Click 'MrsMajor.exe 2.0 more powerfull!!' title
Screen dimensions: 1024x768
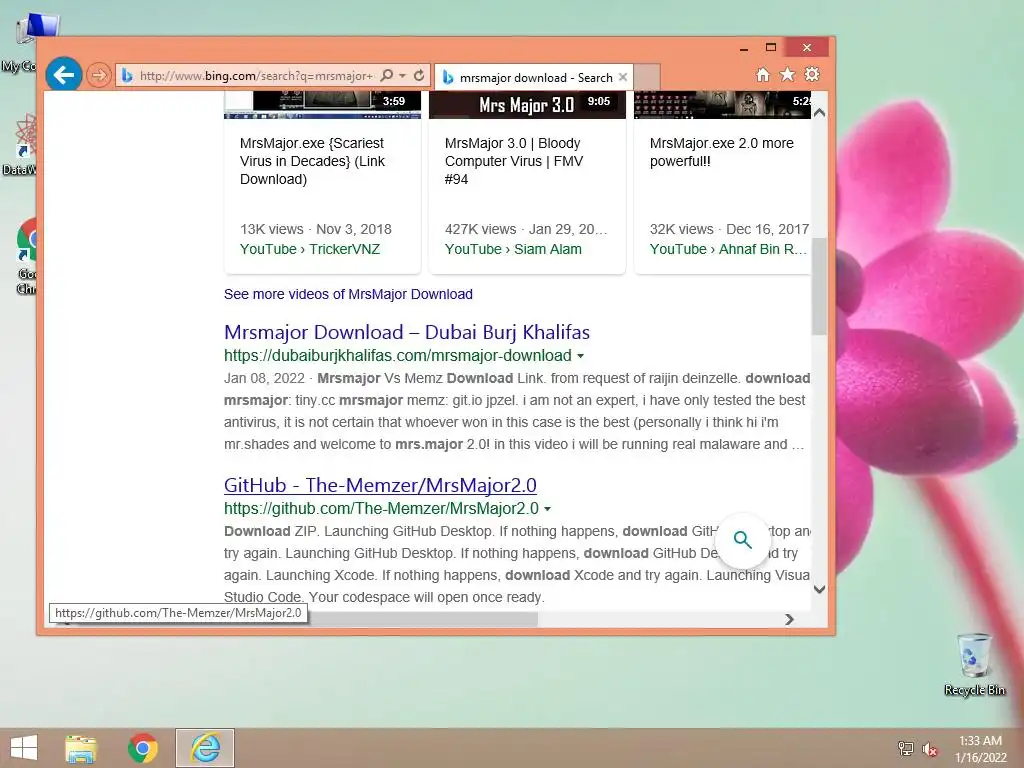[722, 152]
